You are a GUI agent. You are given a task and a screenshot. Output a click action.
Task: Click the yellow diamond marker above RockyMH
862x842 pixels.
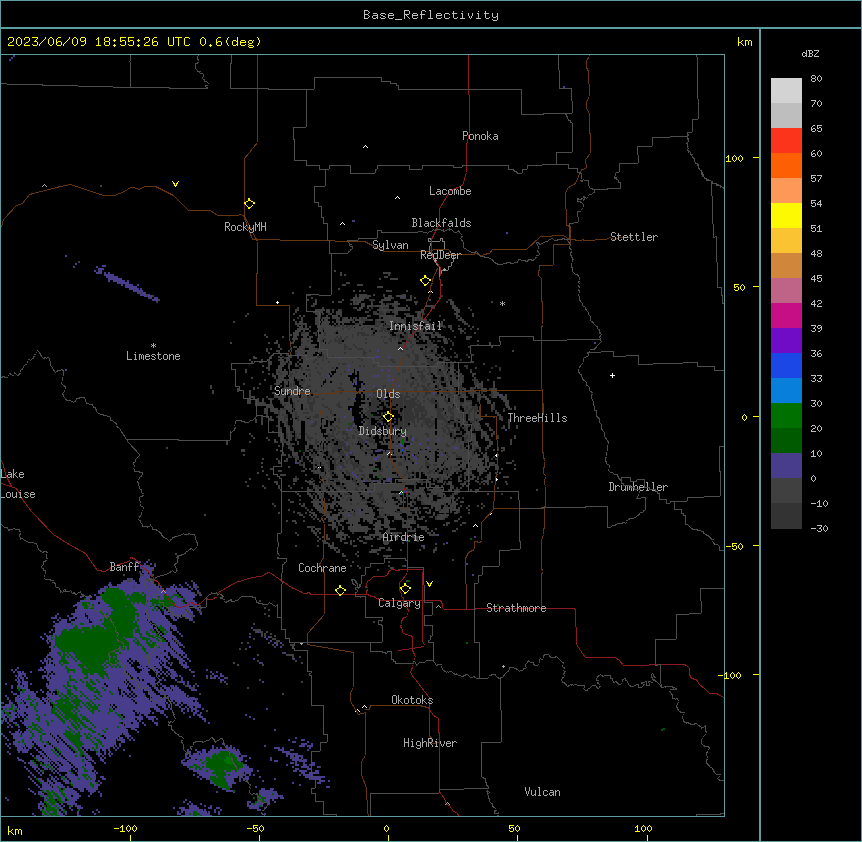click(249, 204)
